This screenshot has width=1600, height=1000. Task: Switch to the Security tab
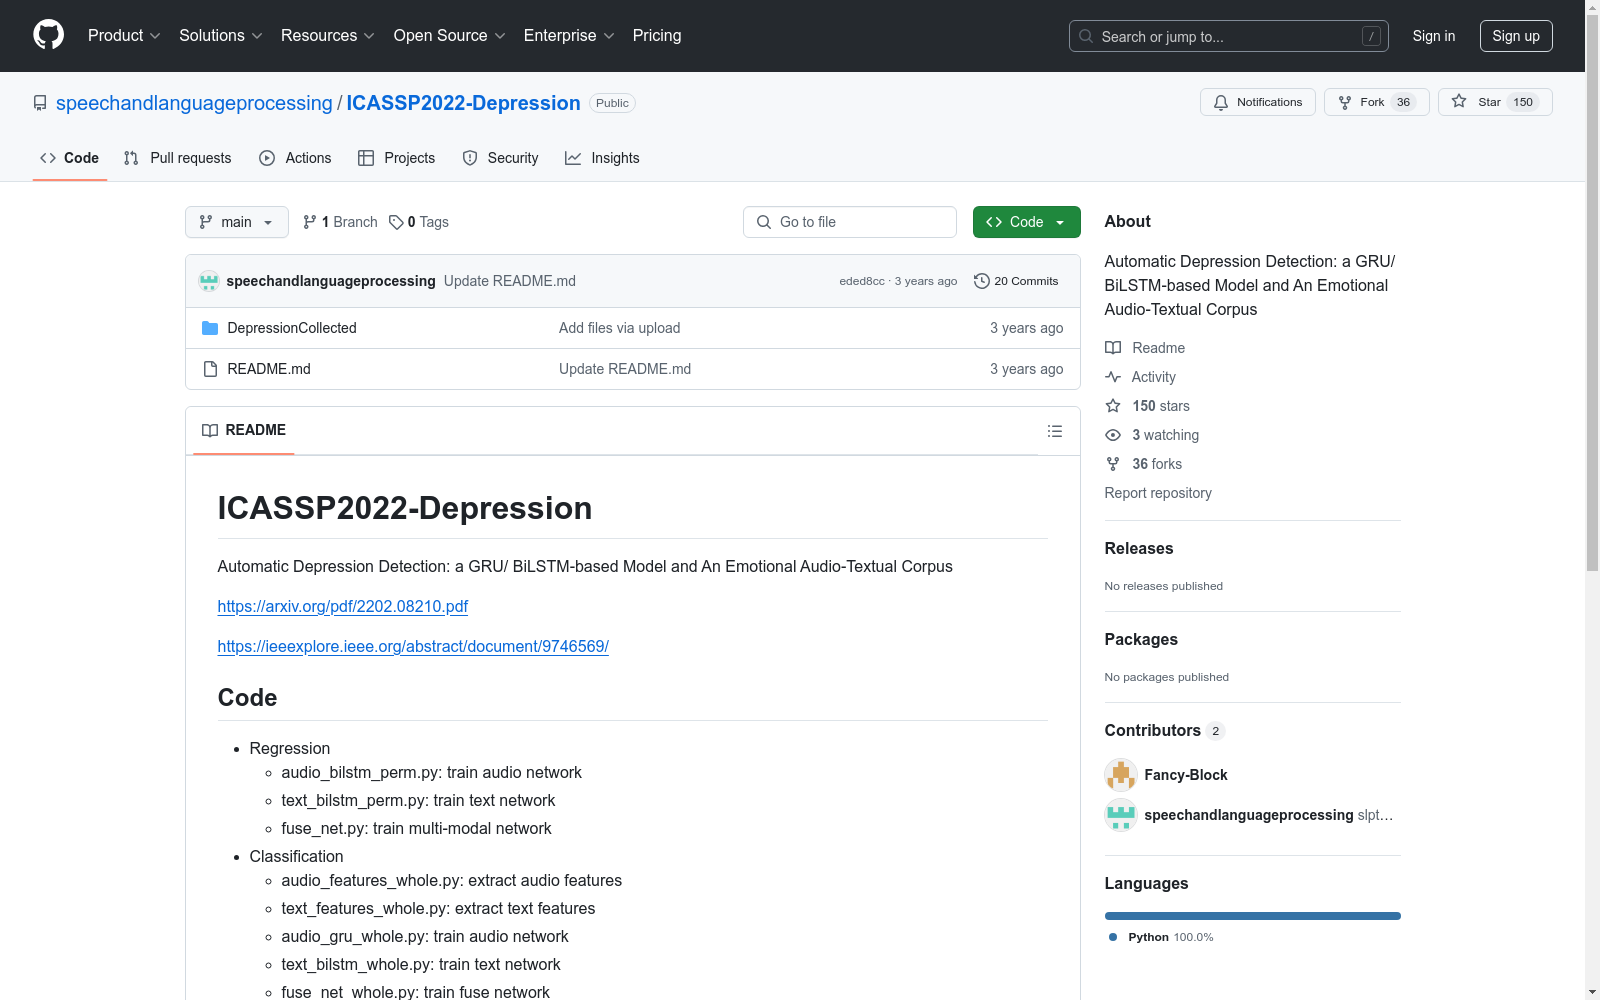(x=500, y=158)
